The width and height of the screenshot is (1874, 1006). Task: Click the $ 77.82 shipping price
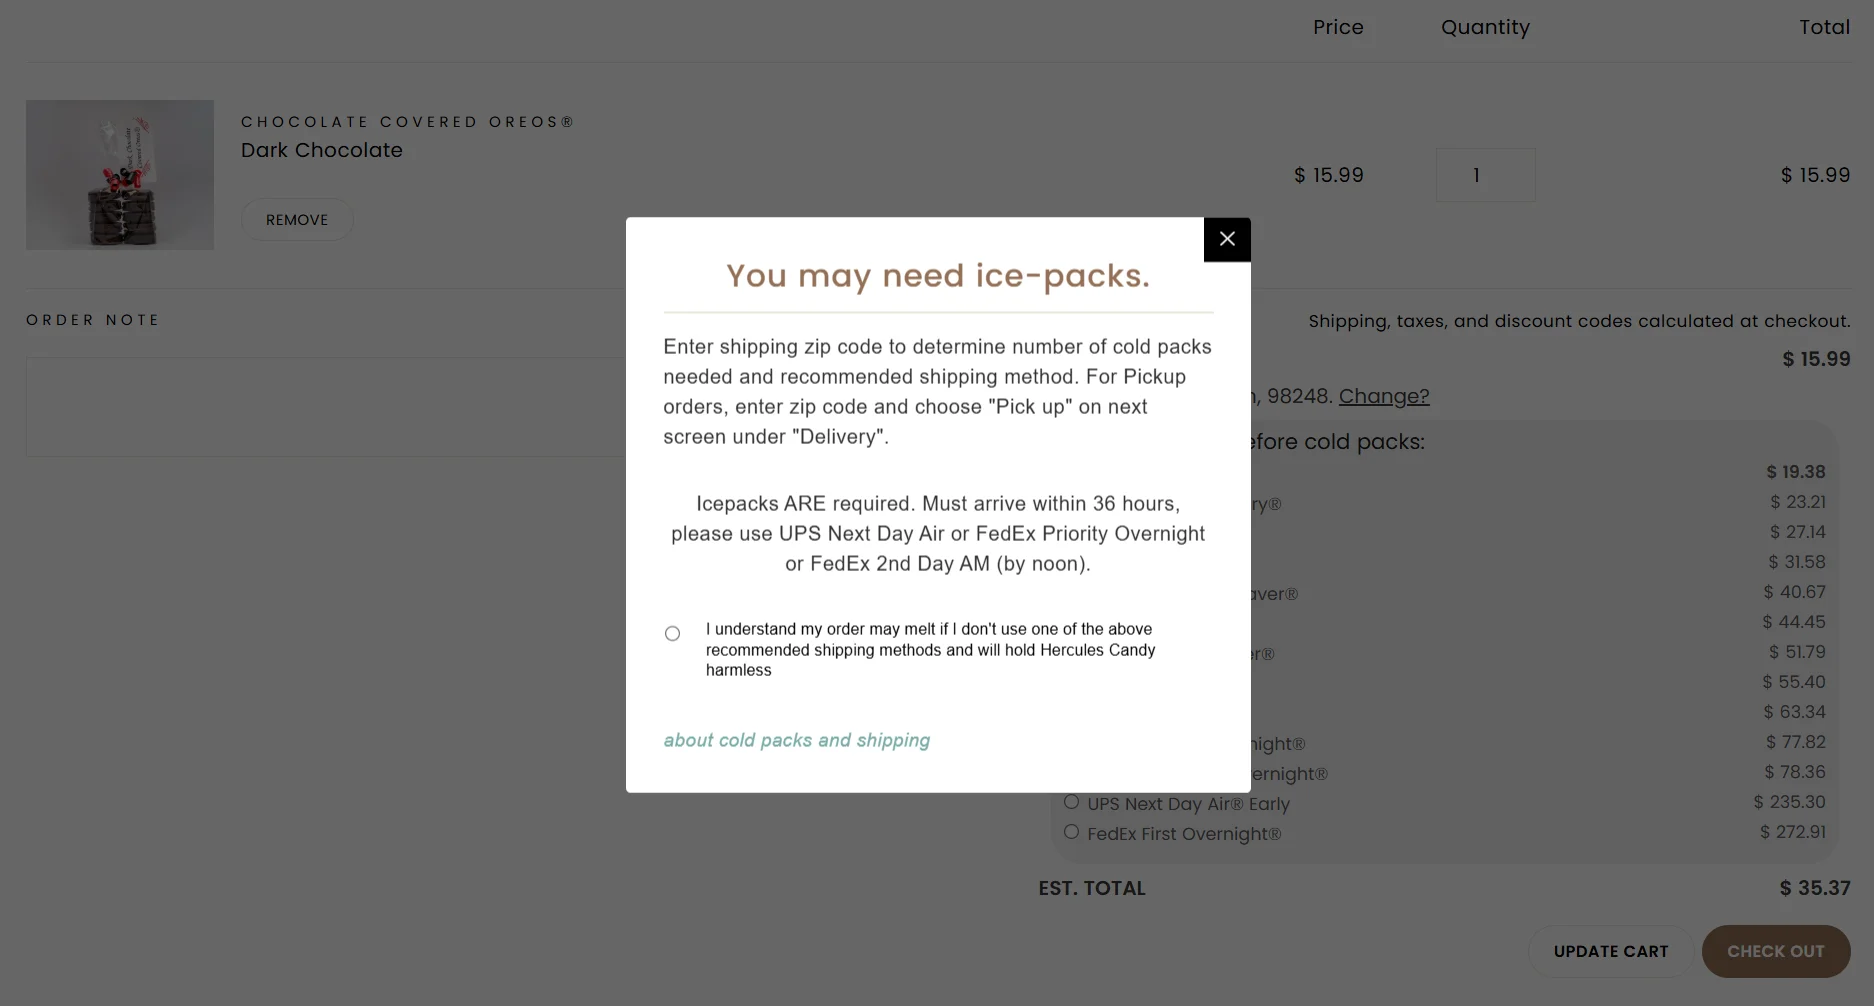1795,742
